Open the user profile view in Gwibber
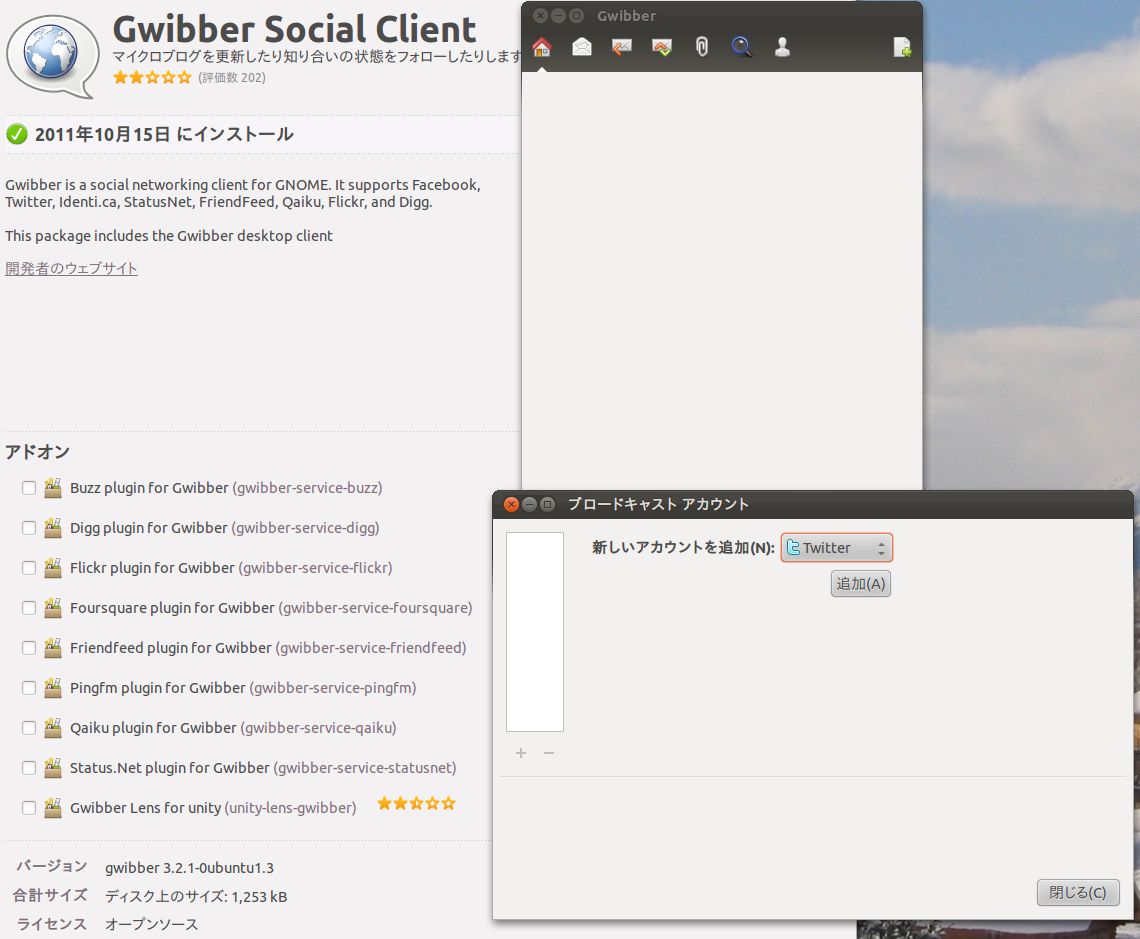Image resolution: width=1140 pixels, height=939 pixels. [782, 47]
